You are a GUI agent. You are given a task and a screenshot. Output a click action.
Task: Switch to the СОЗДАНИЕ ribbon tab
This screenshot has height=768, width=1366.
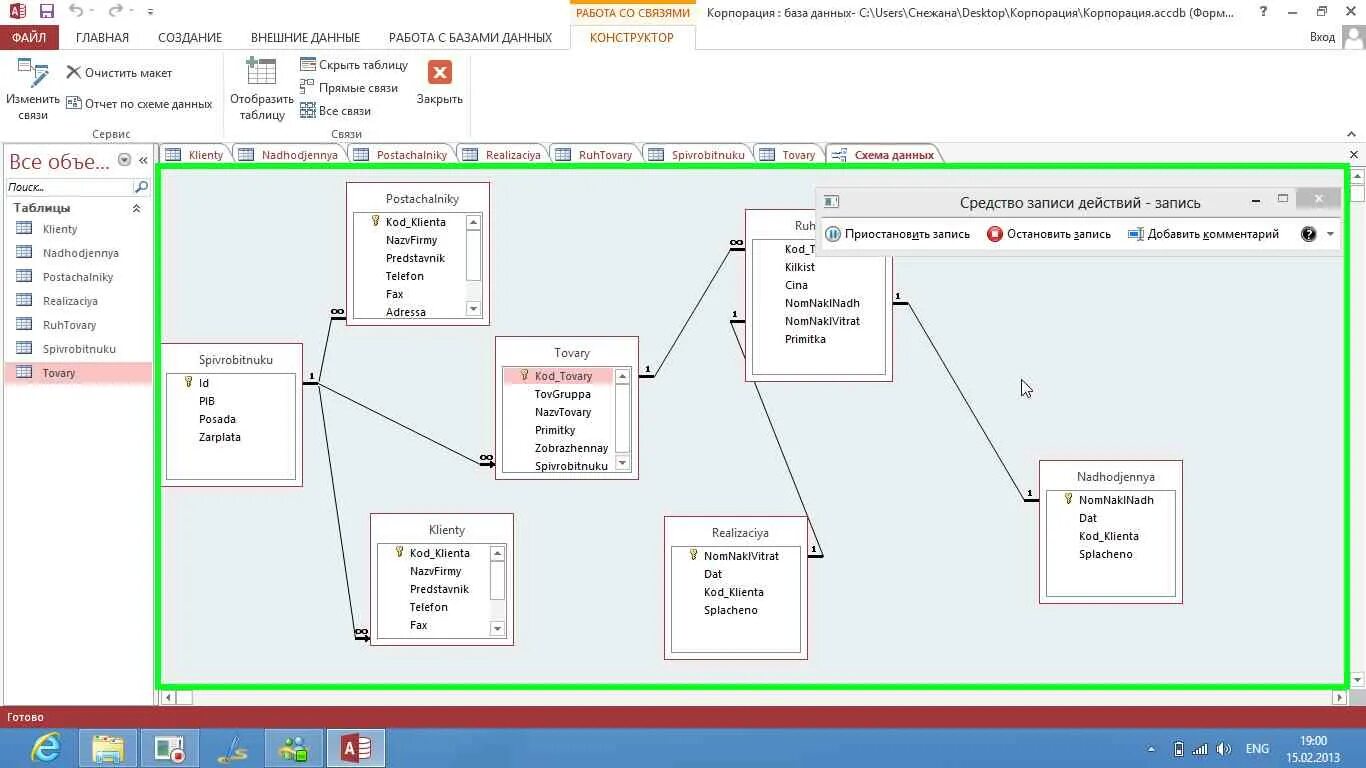tap(190, 37)
